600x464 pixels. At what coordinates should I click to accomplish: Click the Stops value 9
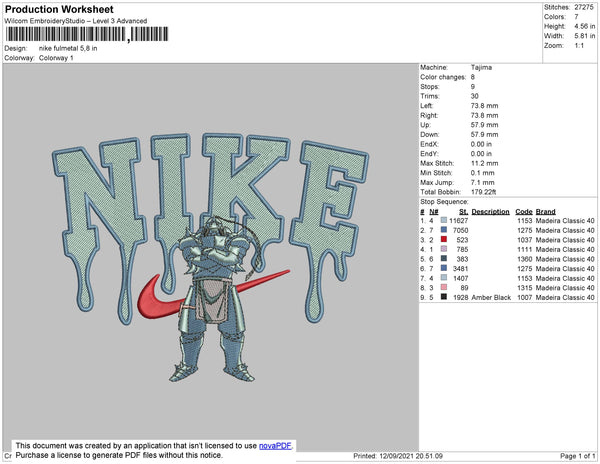click(x=473, y=86)
